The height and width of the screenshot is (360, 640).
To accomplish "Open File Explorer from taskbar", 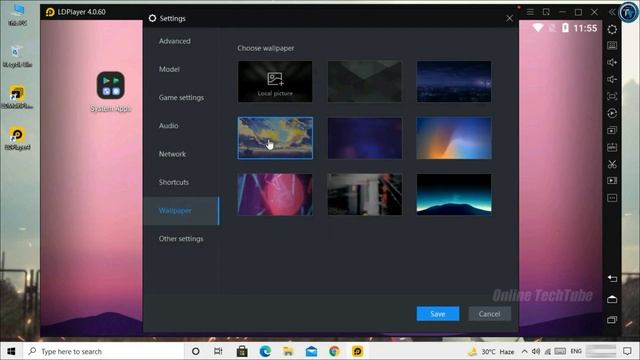I will (288, 351).
